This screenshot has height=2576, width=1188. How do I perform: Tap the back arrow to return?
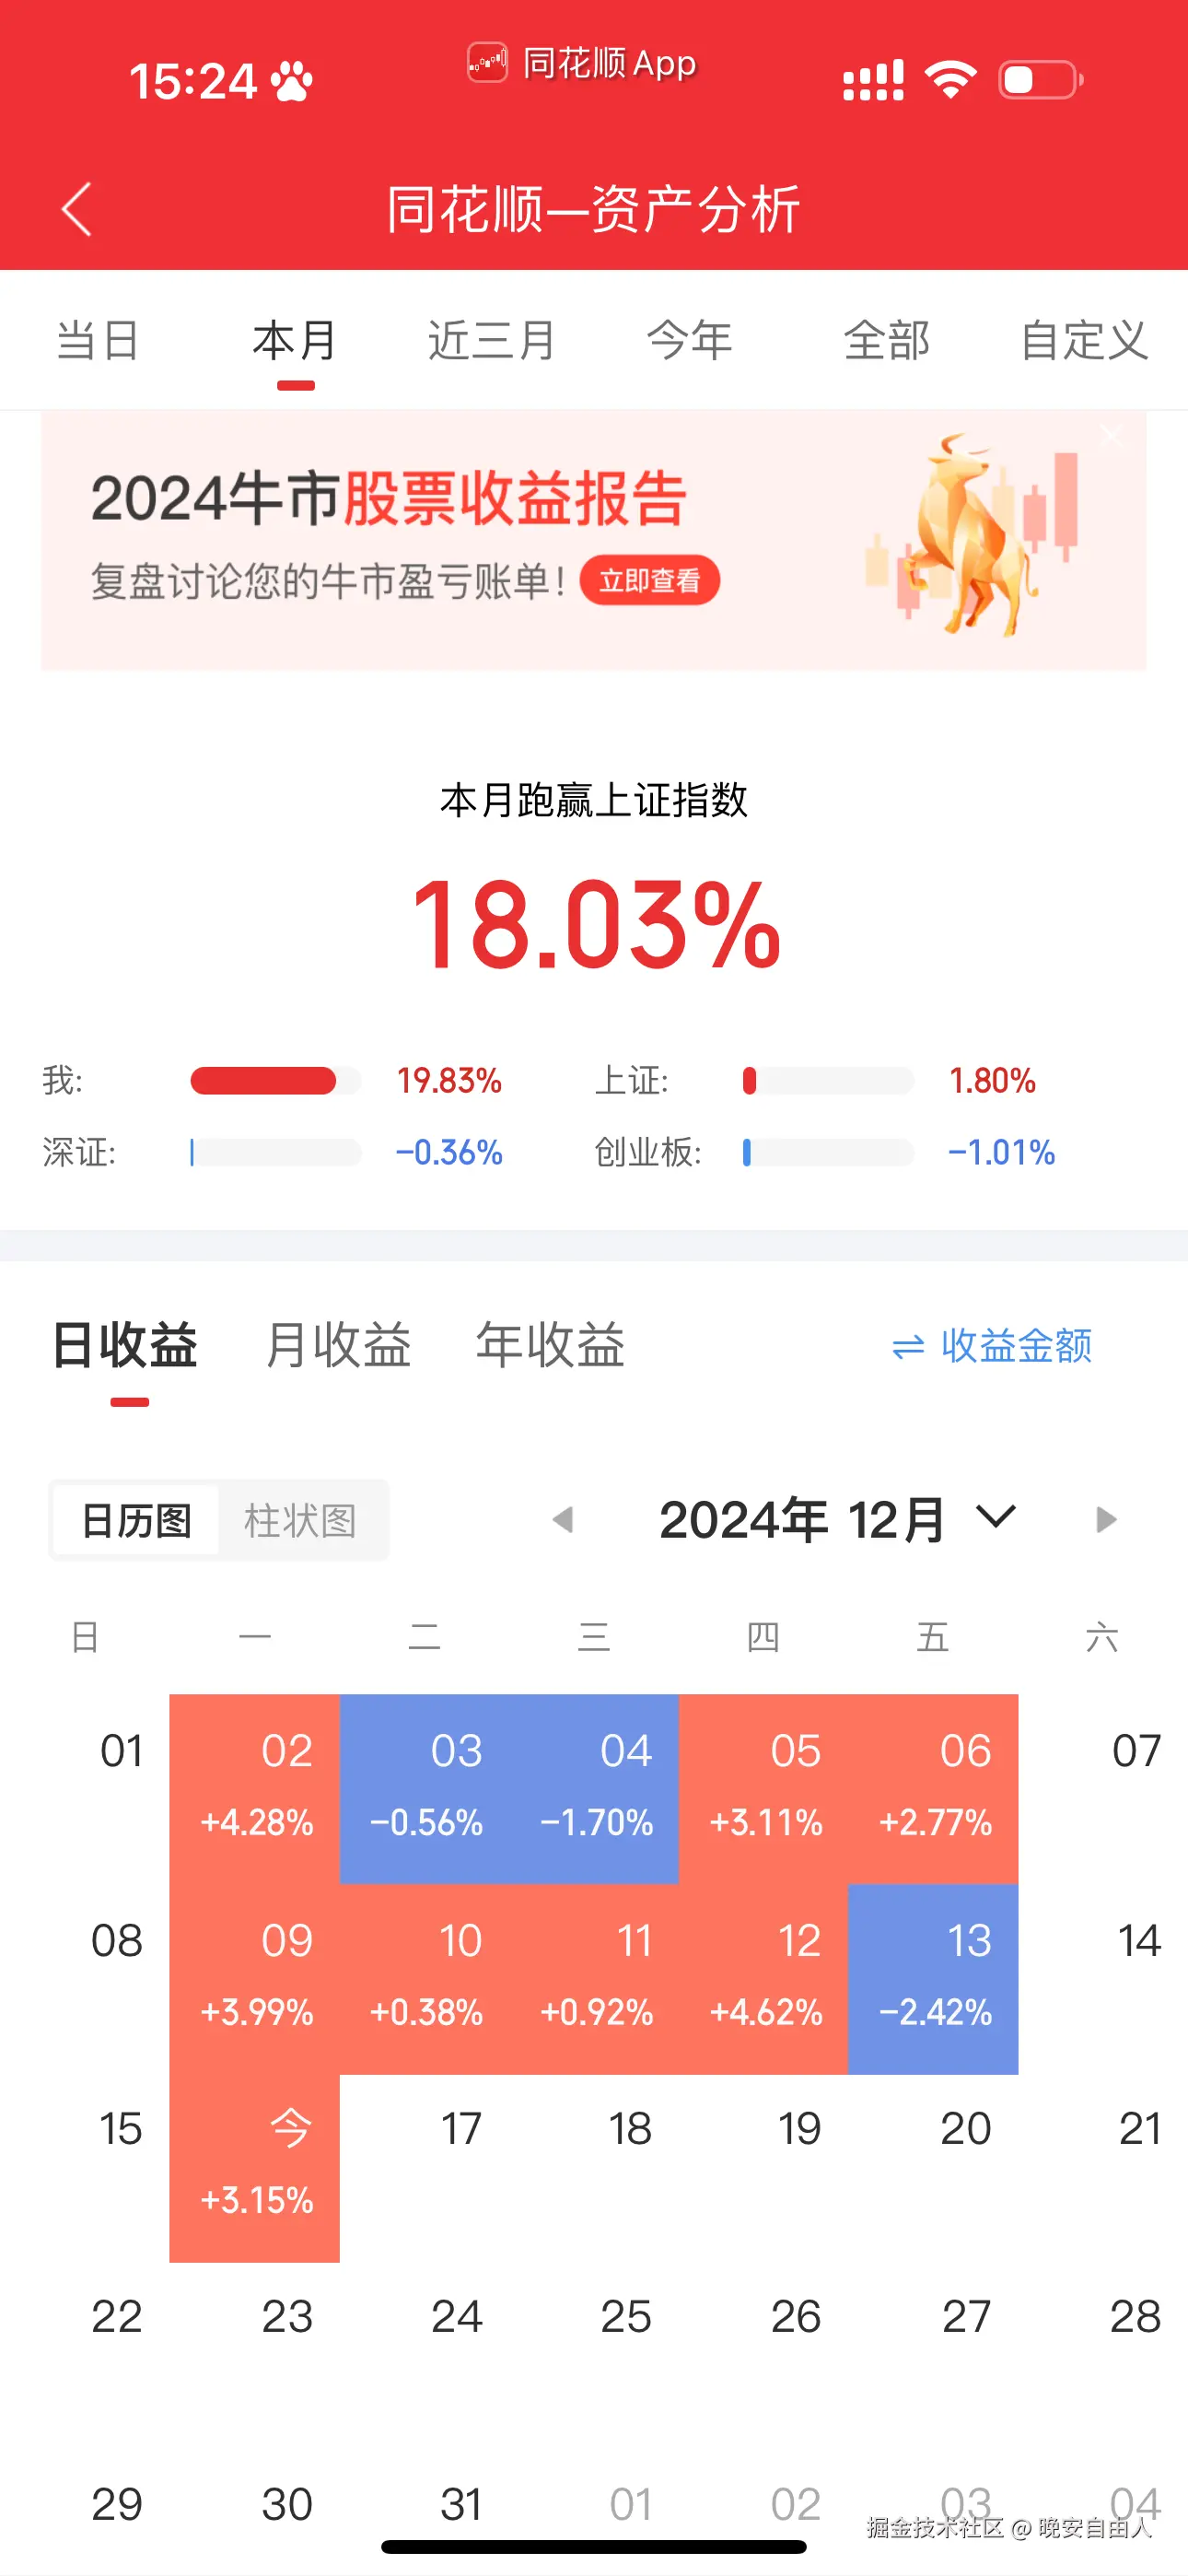click(x=75, y=210)
